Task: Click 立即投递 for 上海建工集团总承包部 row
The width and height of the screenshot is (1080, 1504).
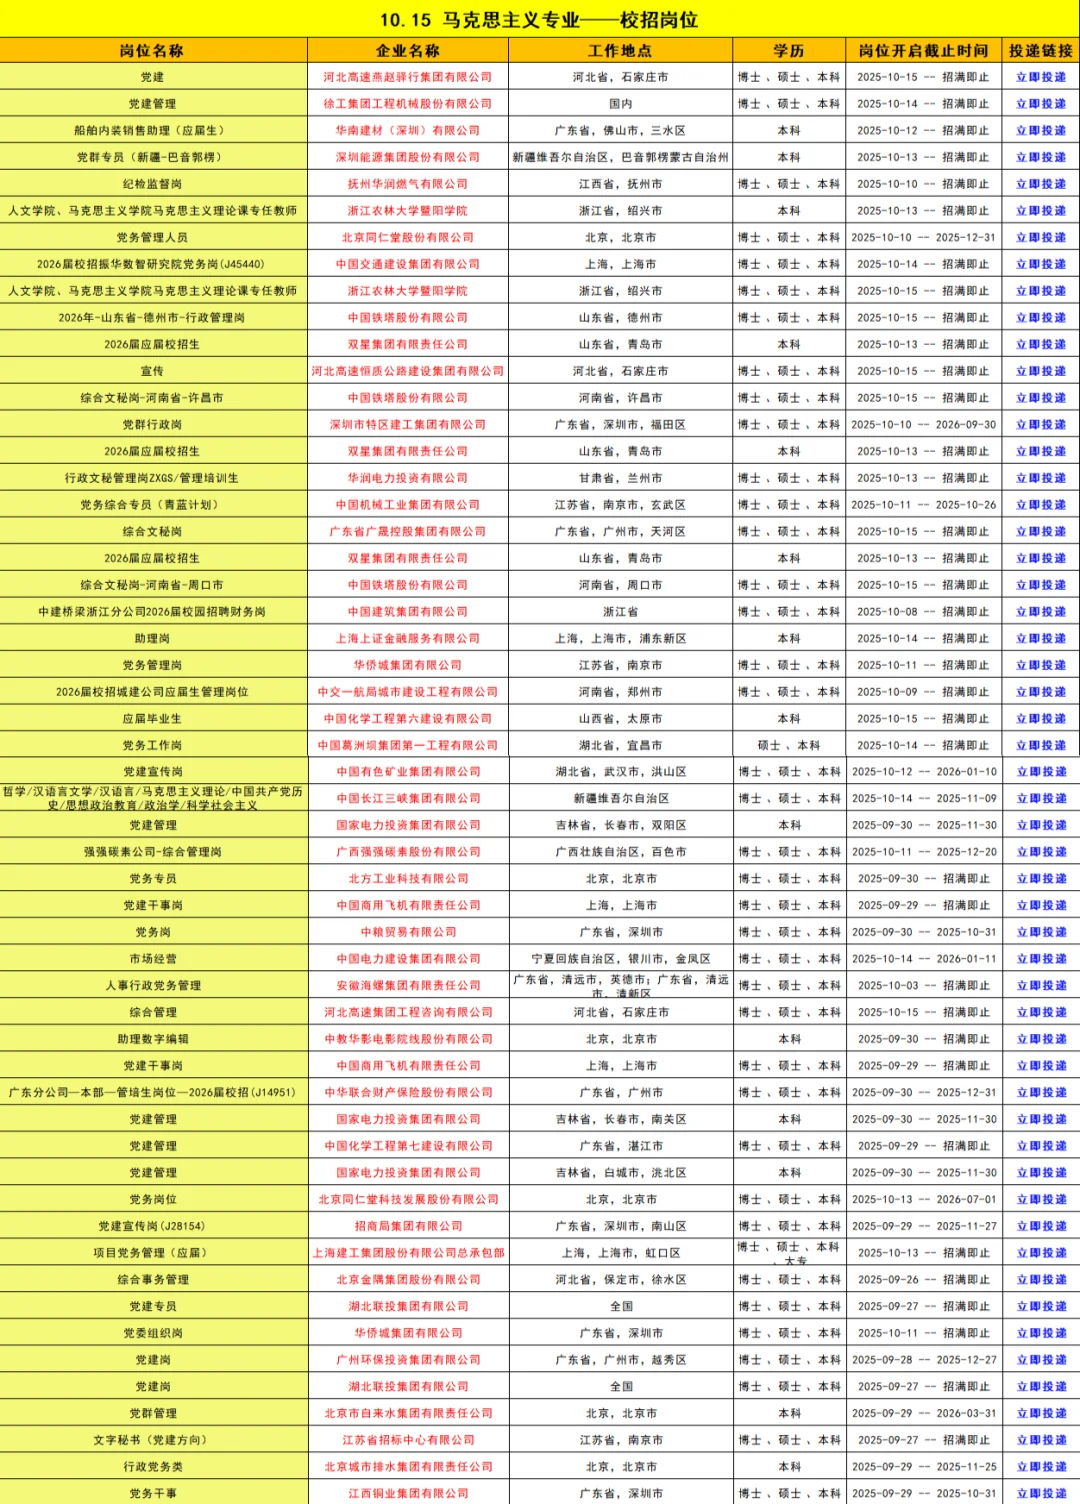Action: 1042,1253
